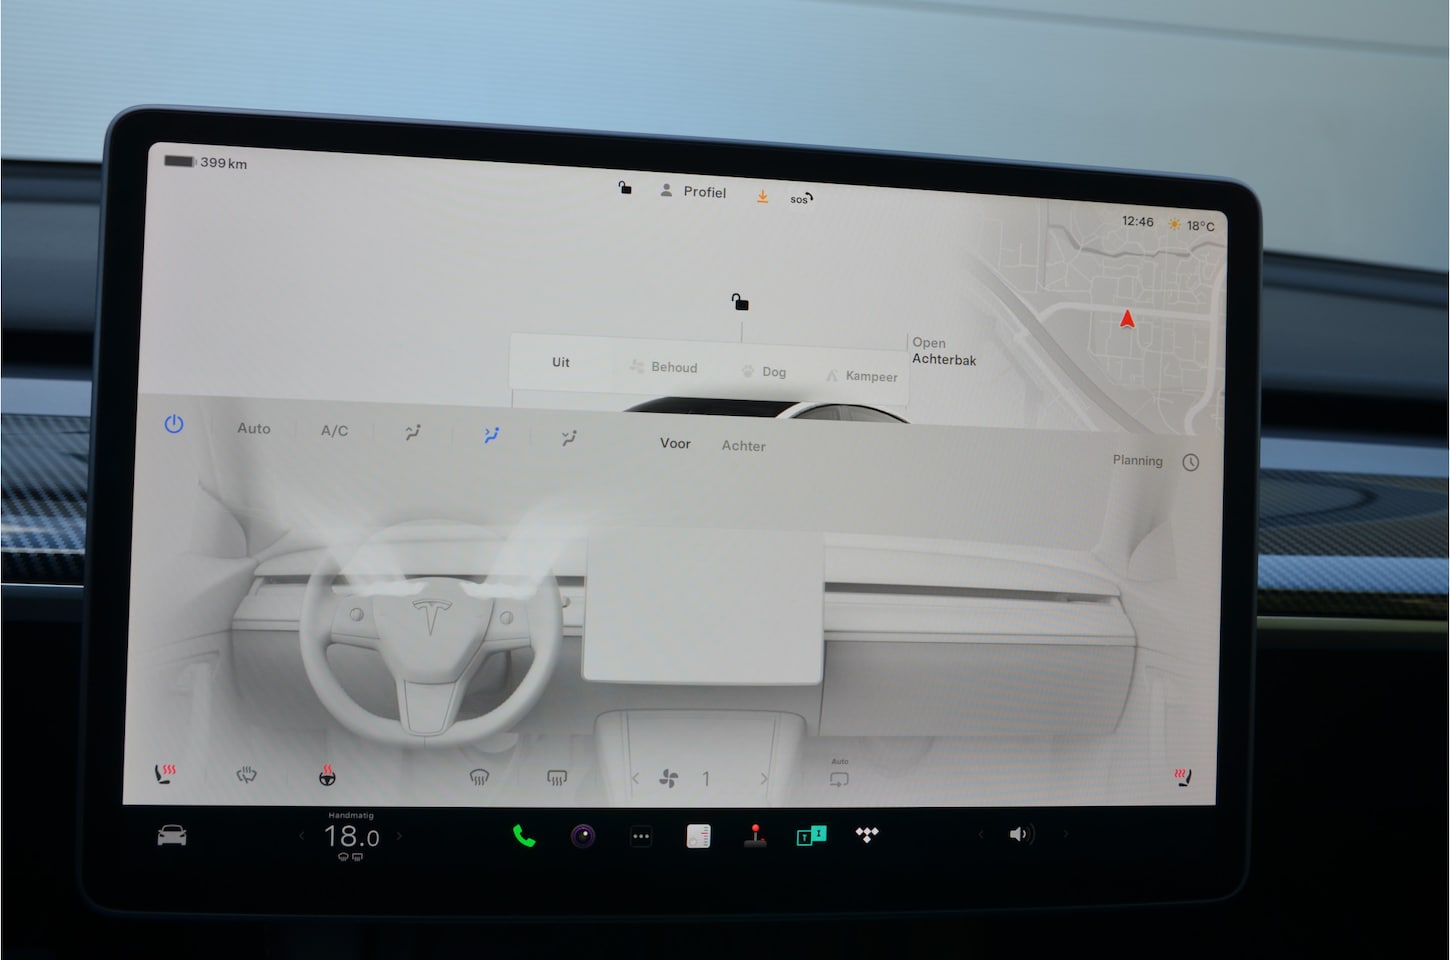Tap the rear window defrost icon

click(557, 778)
